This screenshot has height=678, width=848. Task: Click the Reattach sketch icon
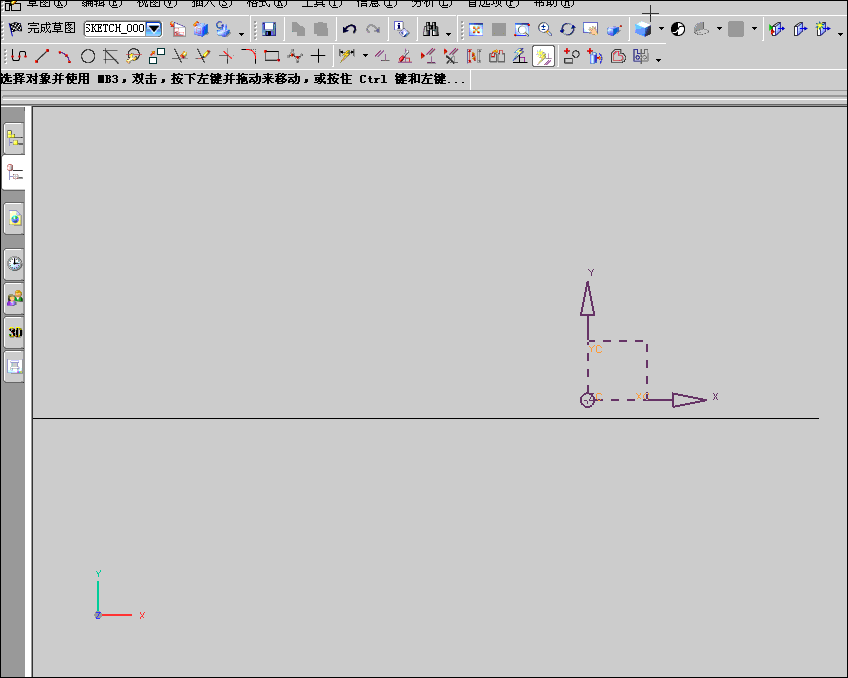pos(223,29)
